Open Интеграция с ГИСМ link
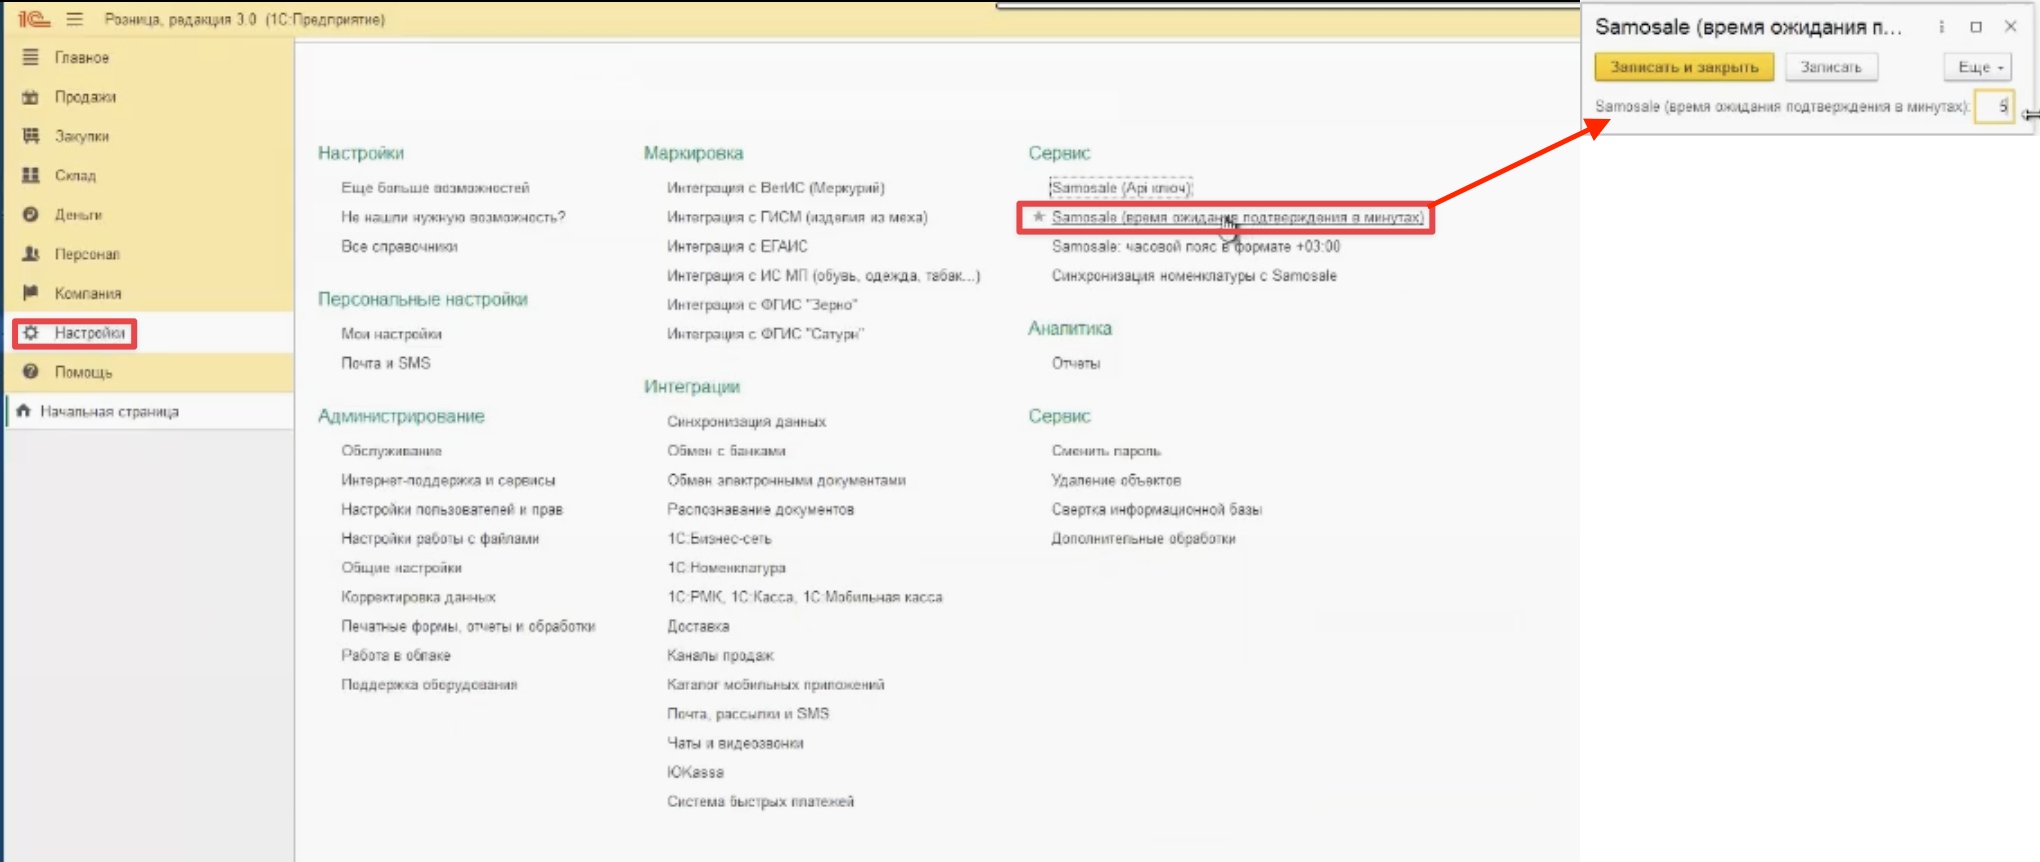Image resolution: width=2040 pixels, height=862 pixels. (797, 217)
